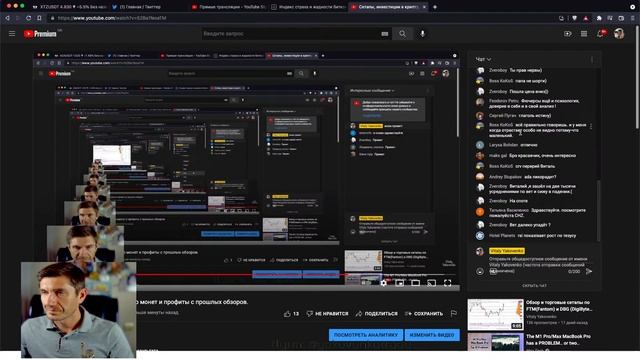Open the account avatar menu in YouTube header
The image size is (640, 360).
point(619,34)
